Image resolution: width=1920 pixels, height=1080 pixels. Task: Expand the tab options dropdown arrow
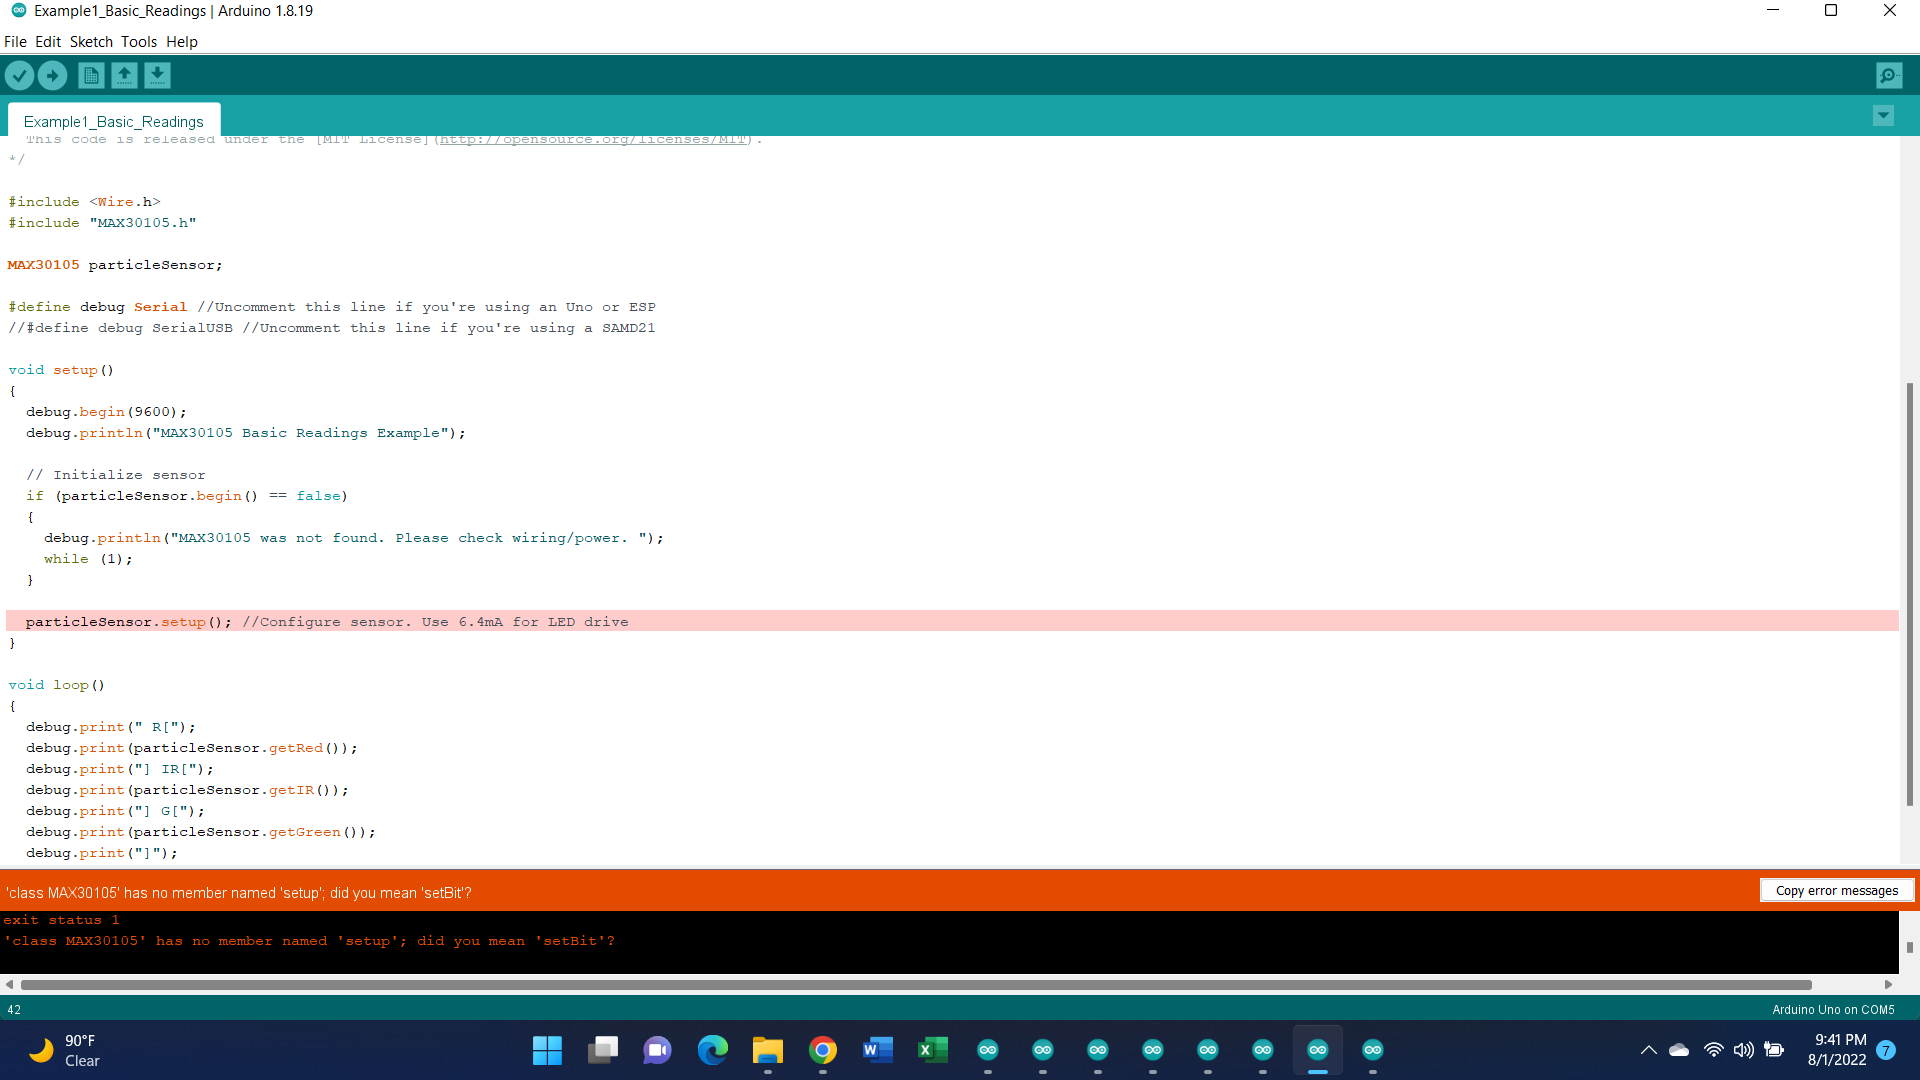point(1883,116)
